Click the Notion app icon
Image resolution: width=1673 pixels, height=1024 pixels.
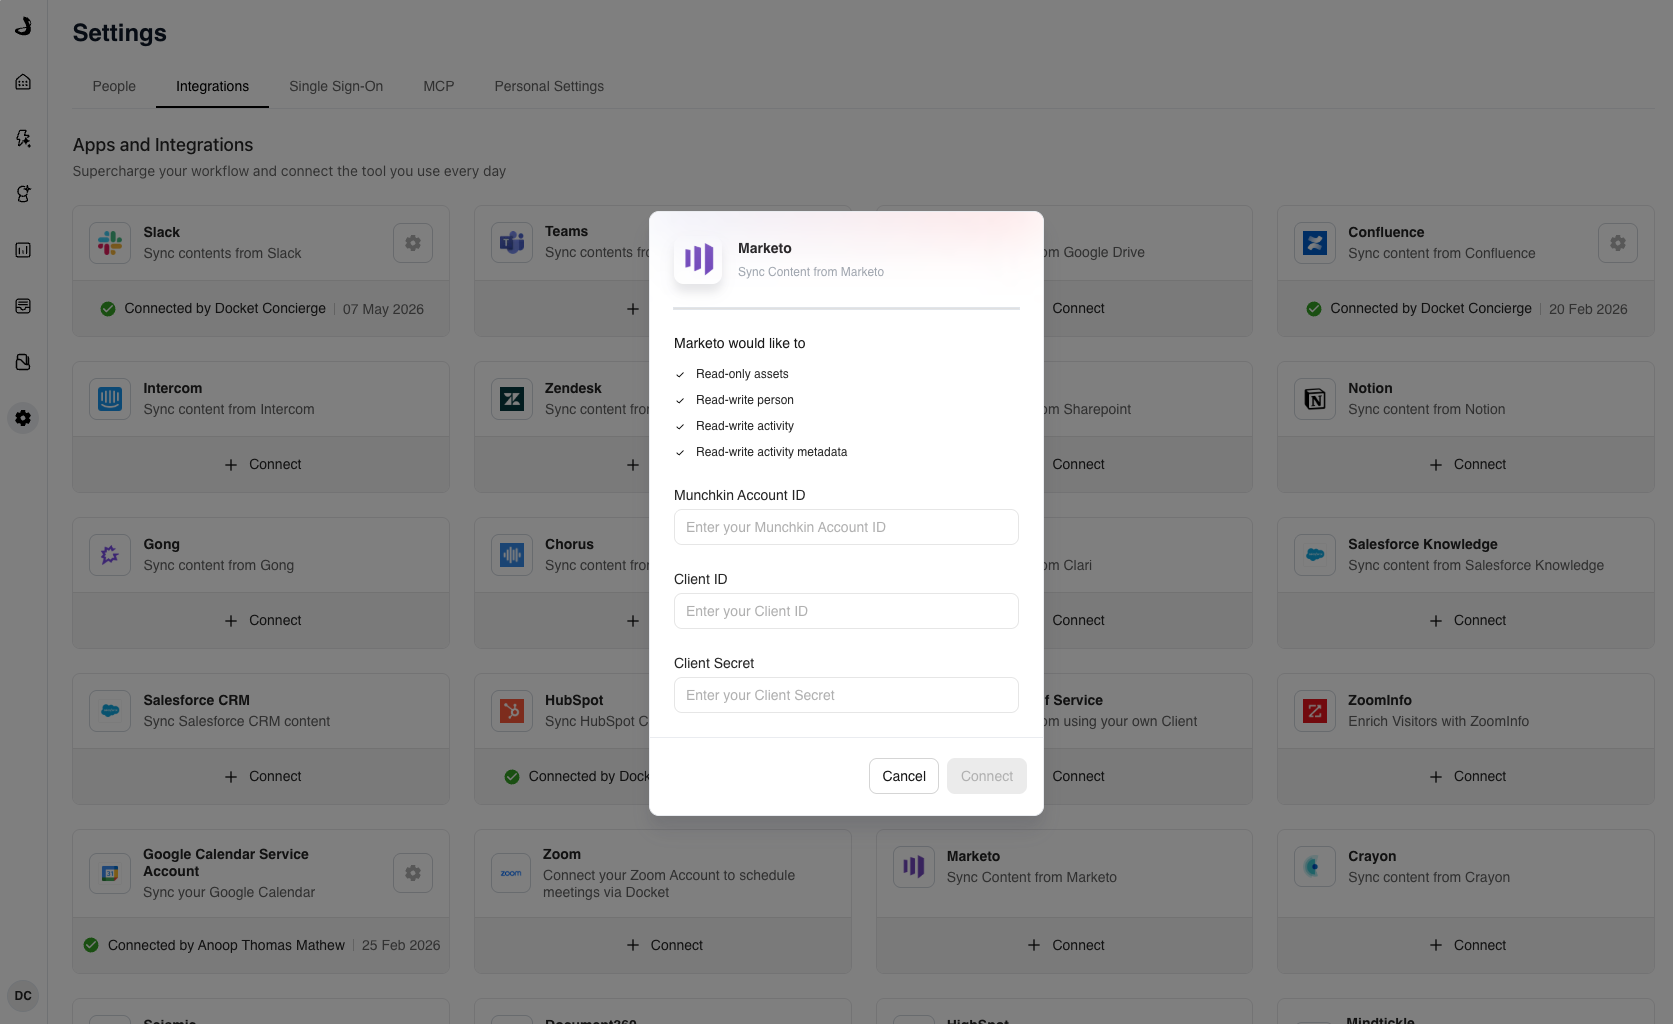(x=1315, y=399)
